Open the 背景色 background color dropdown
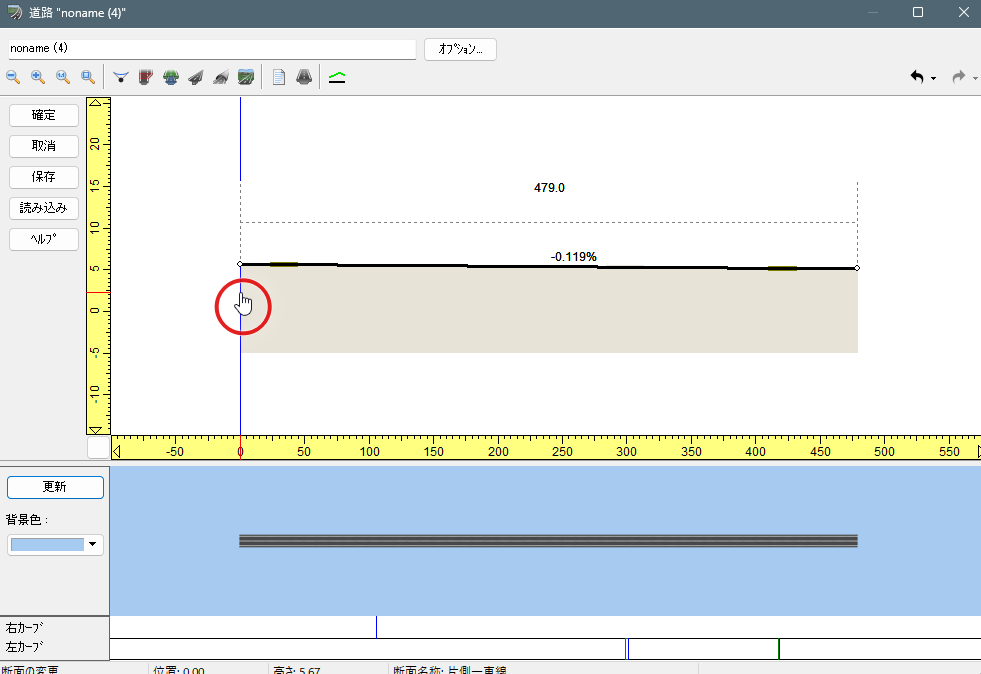Screen dimensions: 981x674 click(x=55, y=544)
